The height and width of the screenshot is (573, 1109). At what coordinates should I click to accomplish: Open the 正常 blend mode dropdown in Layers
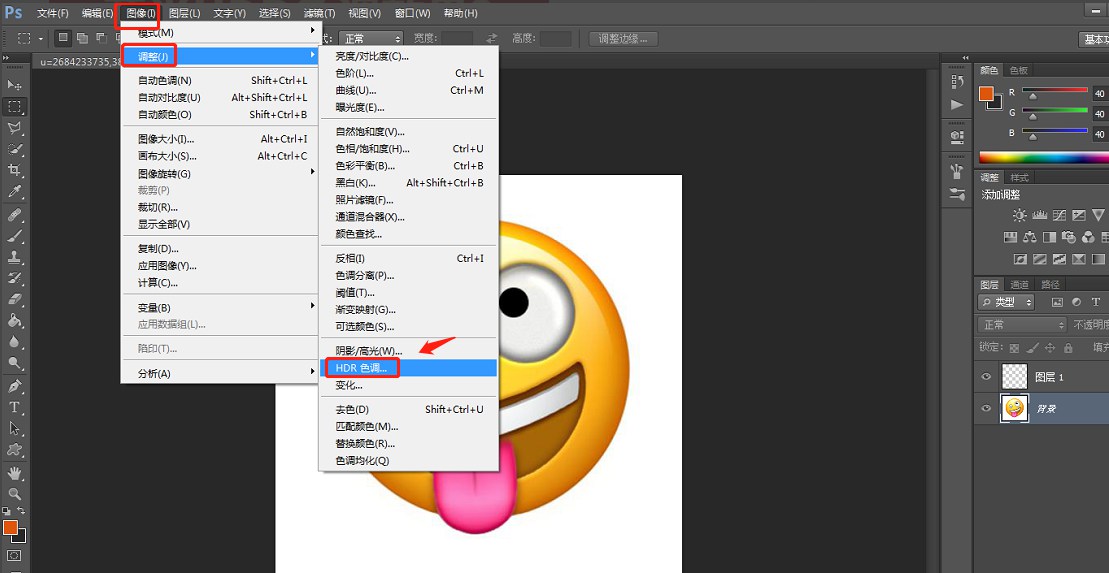(1022, 325)
